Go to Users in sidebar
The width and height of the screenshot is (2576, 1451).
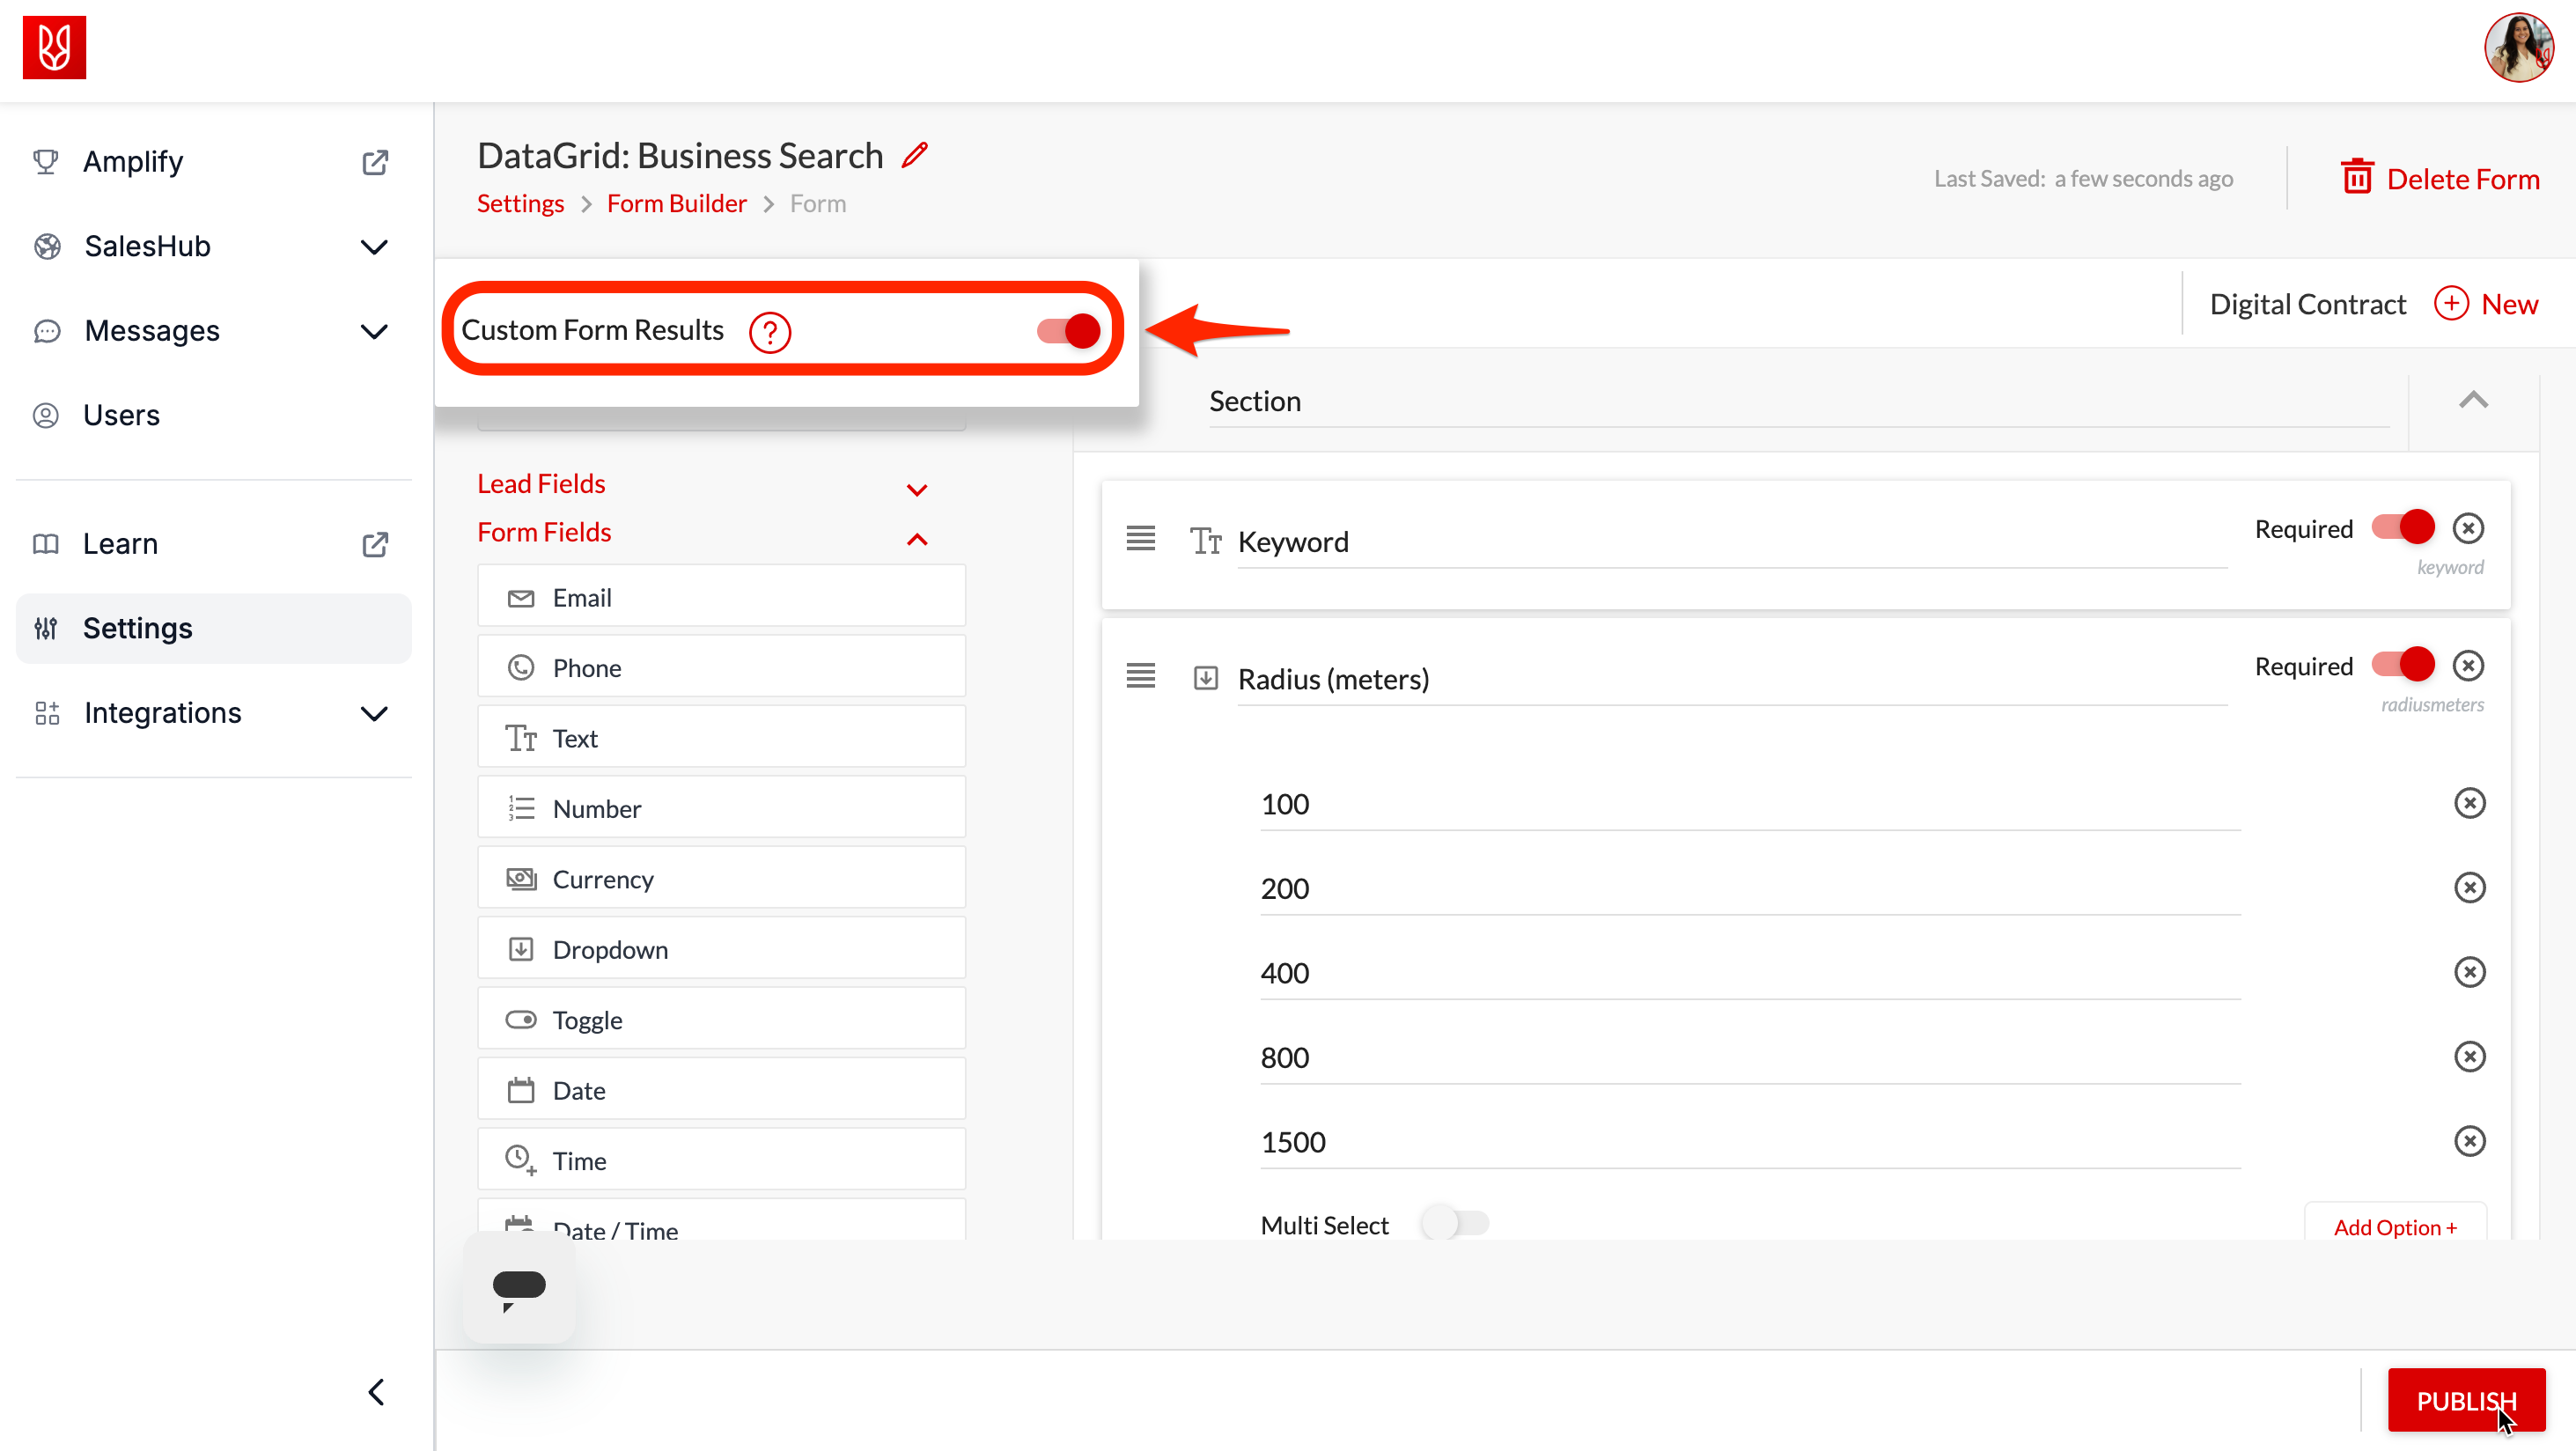pyautogui.click(x=121, y=415)
